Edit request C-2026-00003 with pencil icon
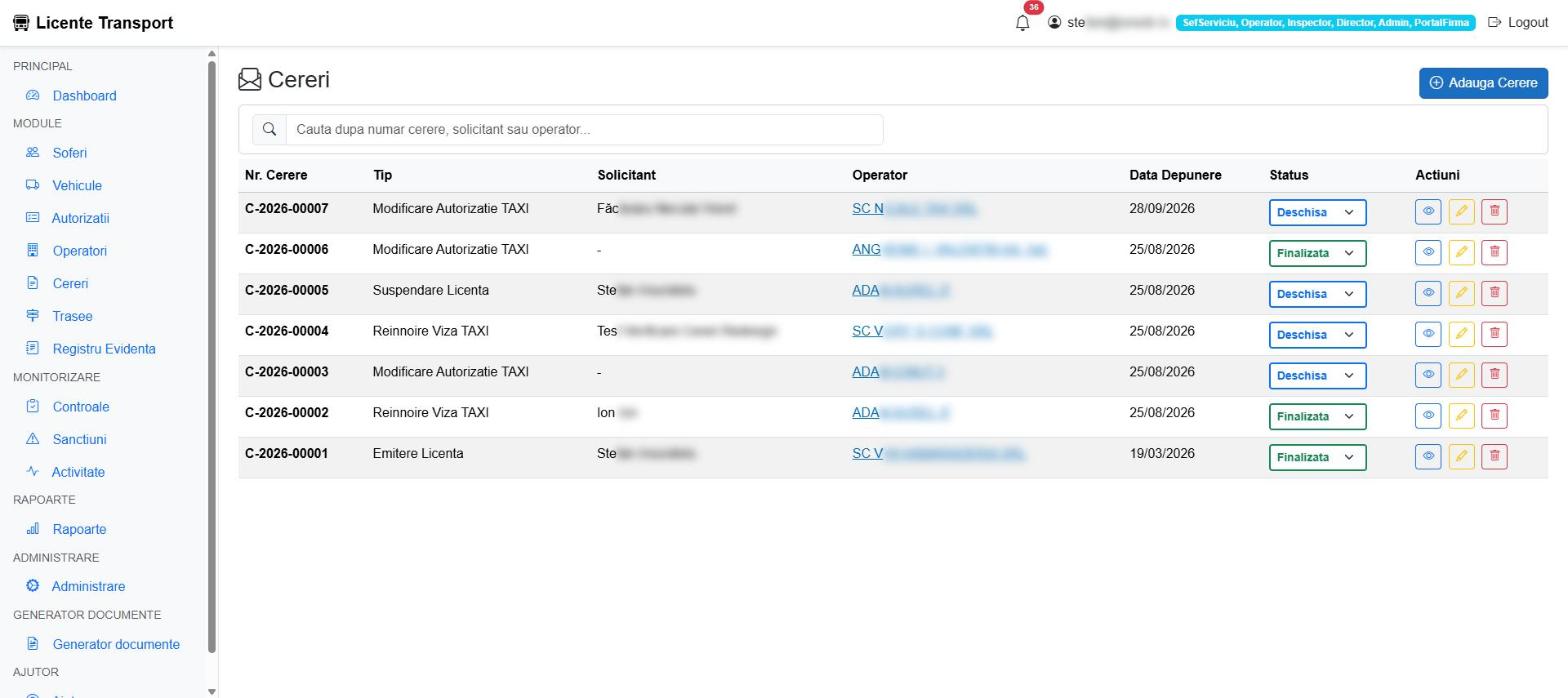This screenshot has width=1568, height=698. point(1461,374)
